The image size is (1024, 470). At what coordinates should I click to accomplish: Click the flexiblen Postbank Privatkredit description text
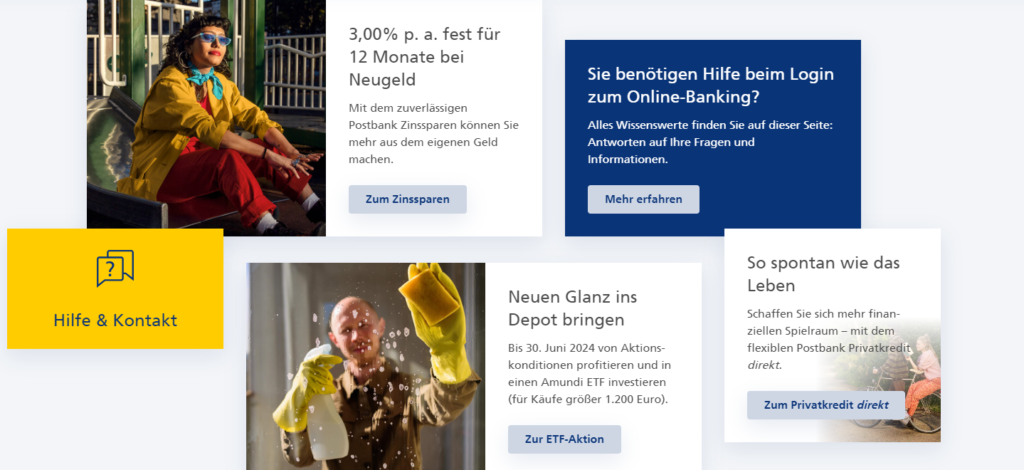click(828, 339)
